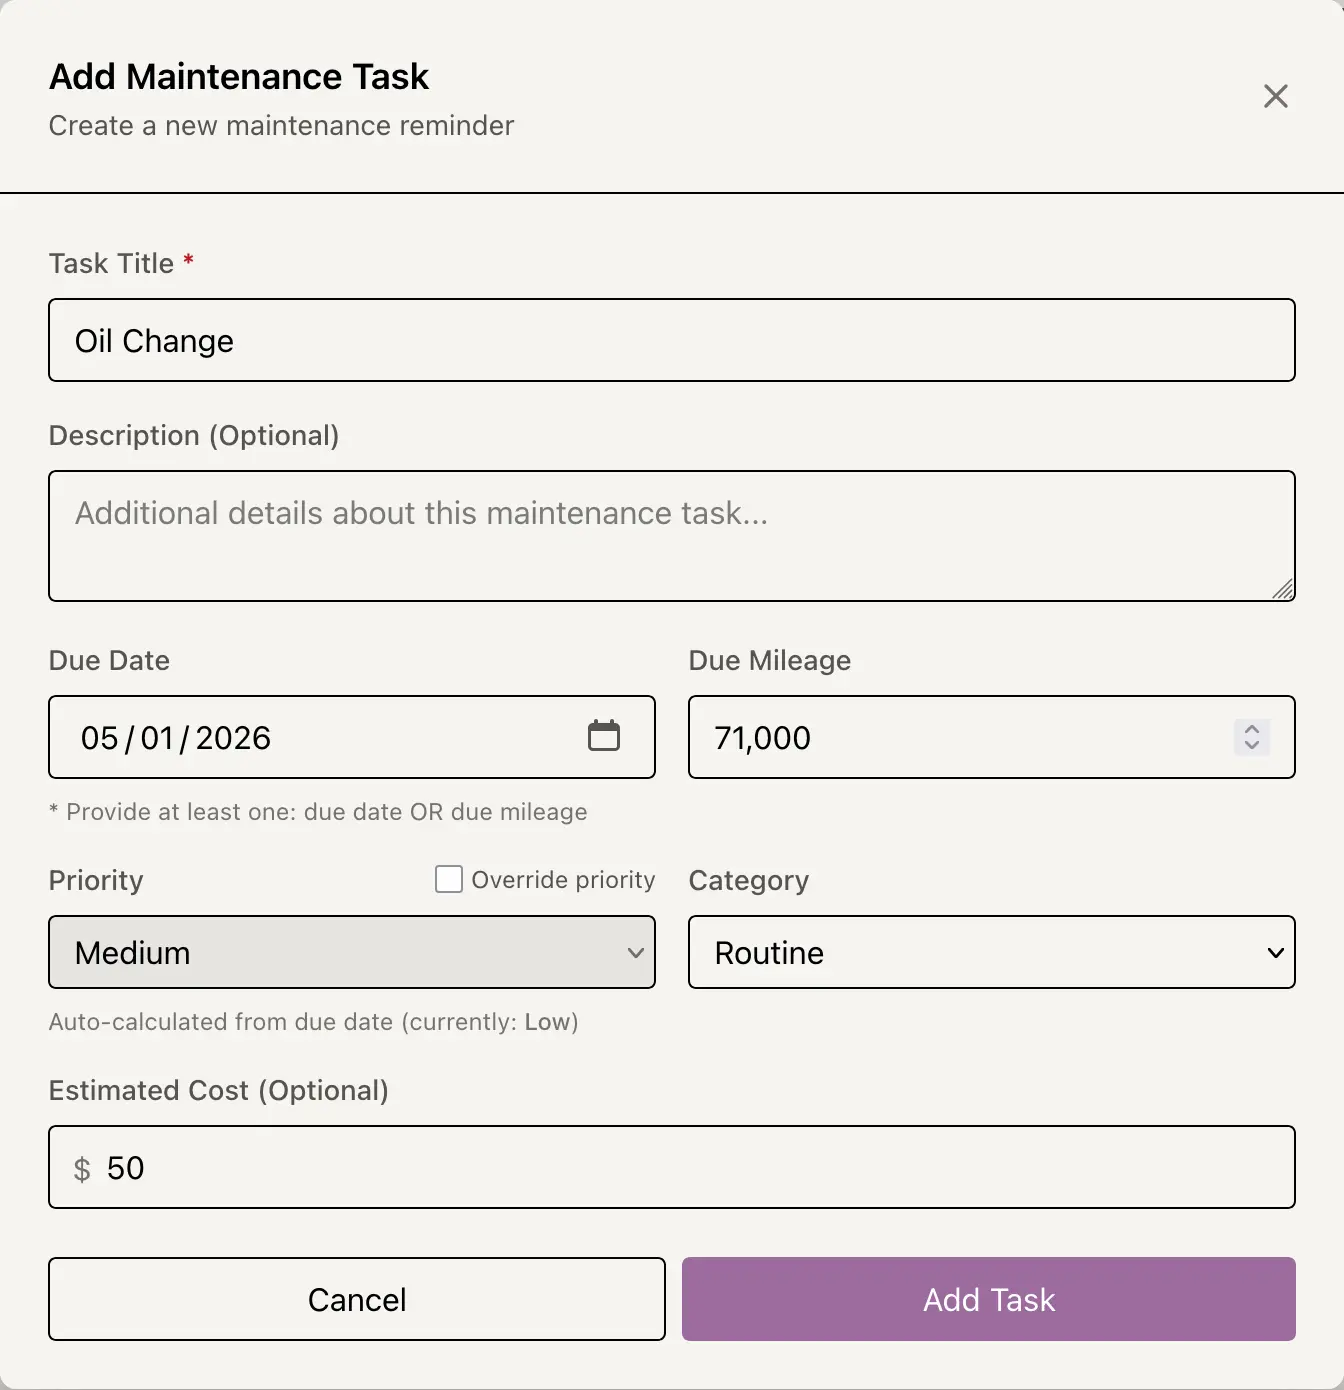
Task: Click the Description text area
Action: pyautogui.click(x=672, y=536)
